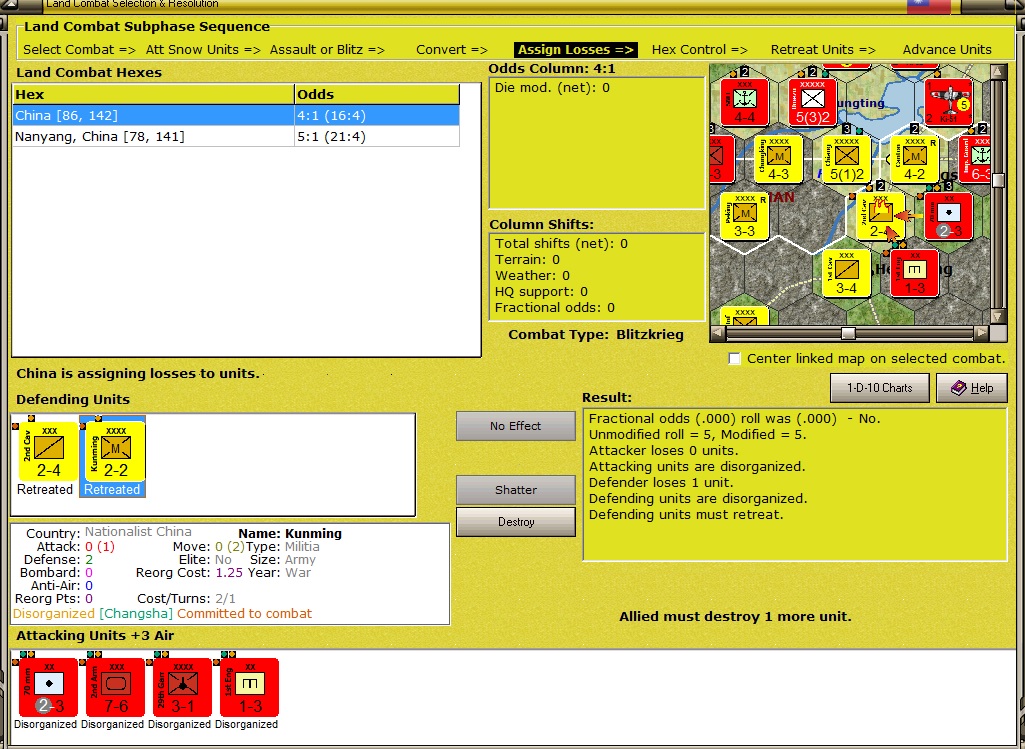The image size is (1025, 749).
Task: Click the yellow 3-3 militia unit on map
Action: coord(744,216)
